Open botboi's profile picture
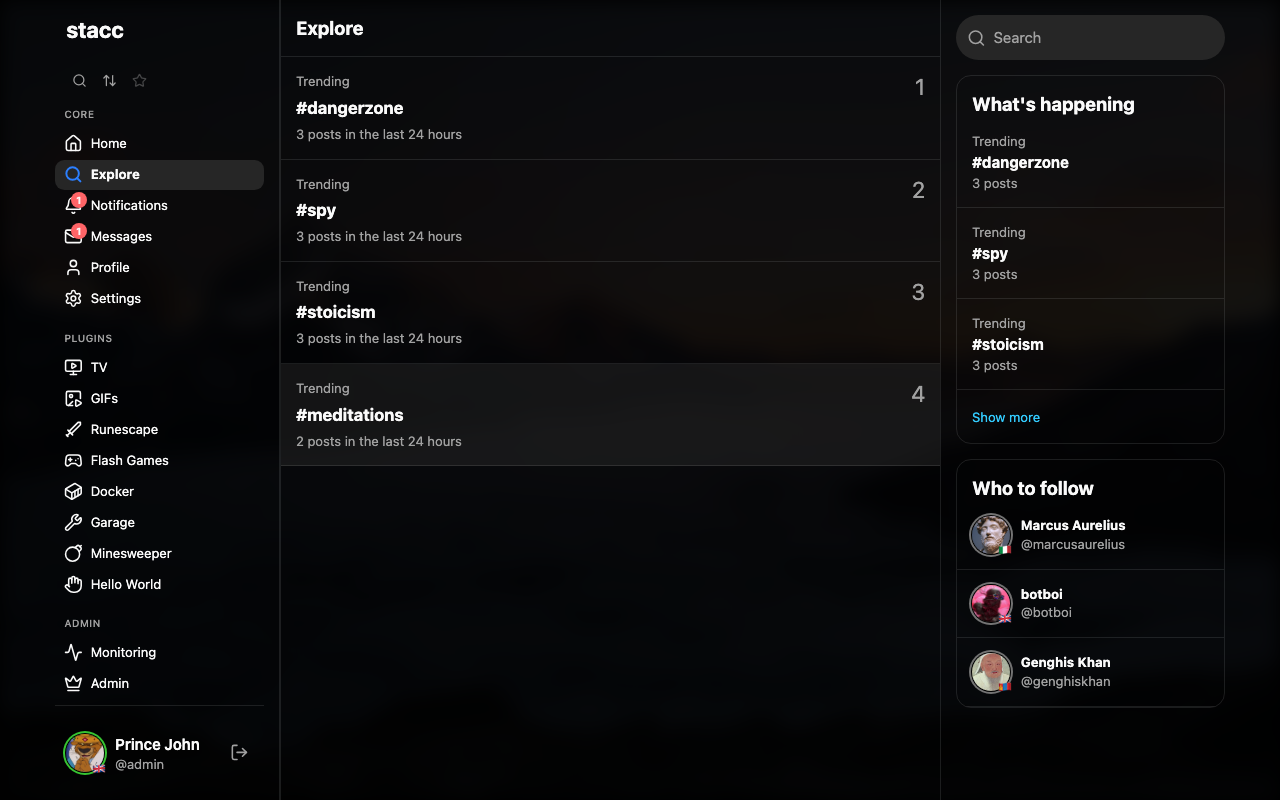1280x800 pixels. point(991,603)
